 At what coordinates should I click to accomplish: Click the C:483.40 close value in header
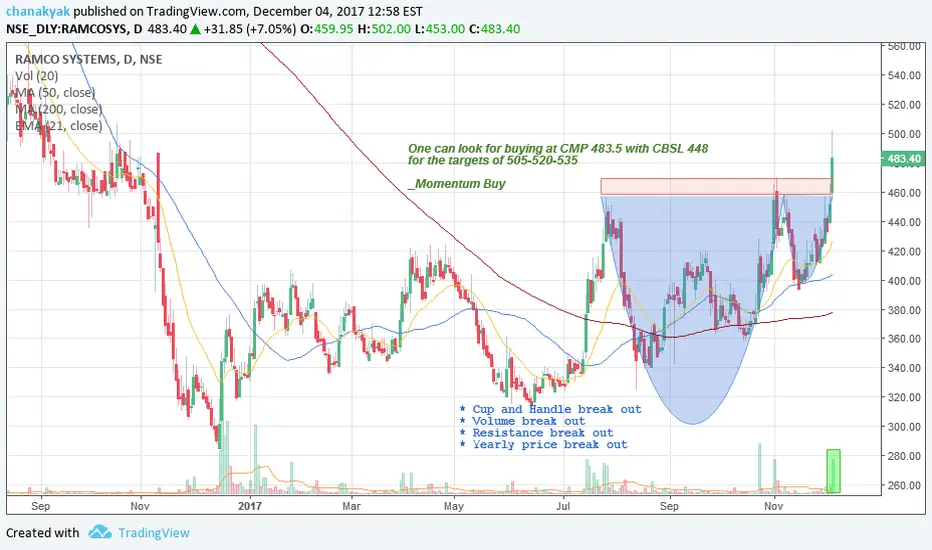point(495,29)
